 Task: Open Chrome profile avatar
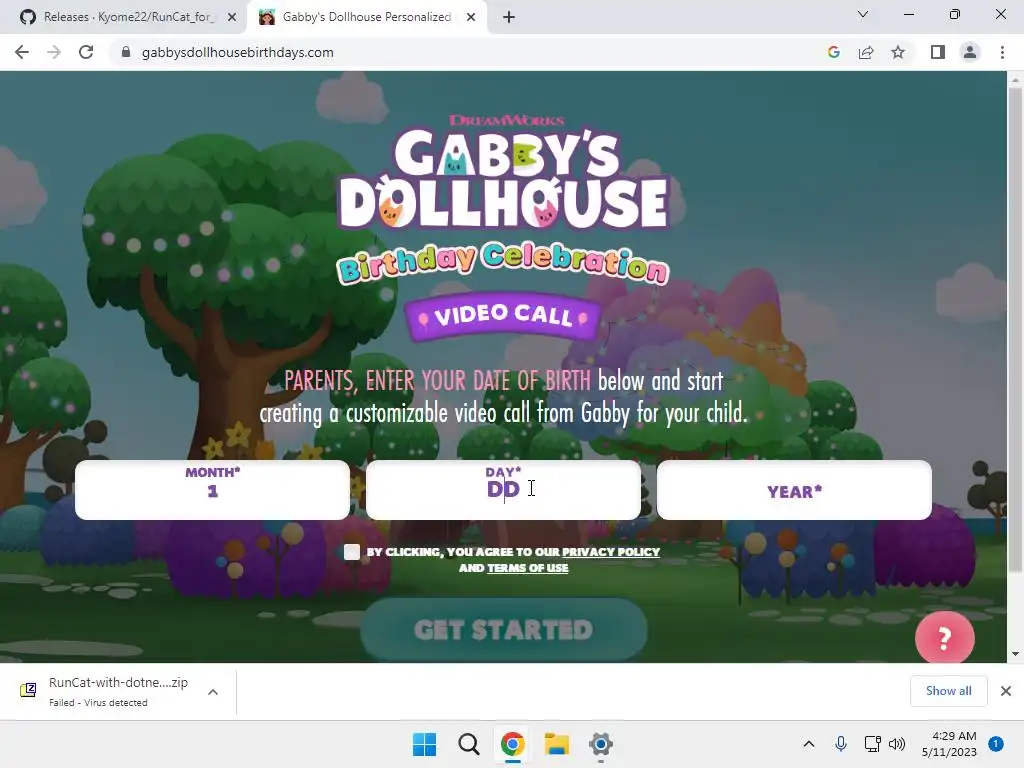[970, 52]
